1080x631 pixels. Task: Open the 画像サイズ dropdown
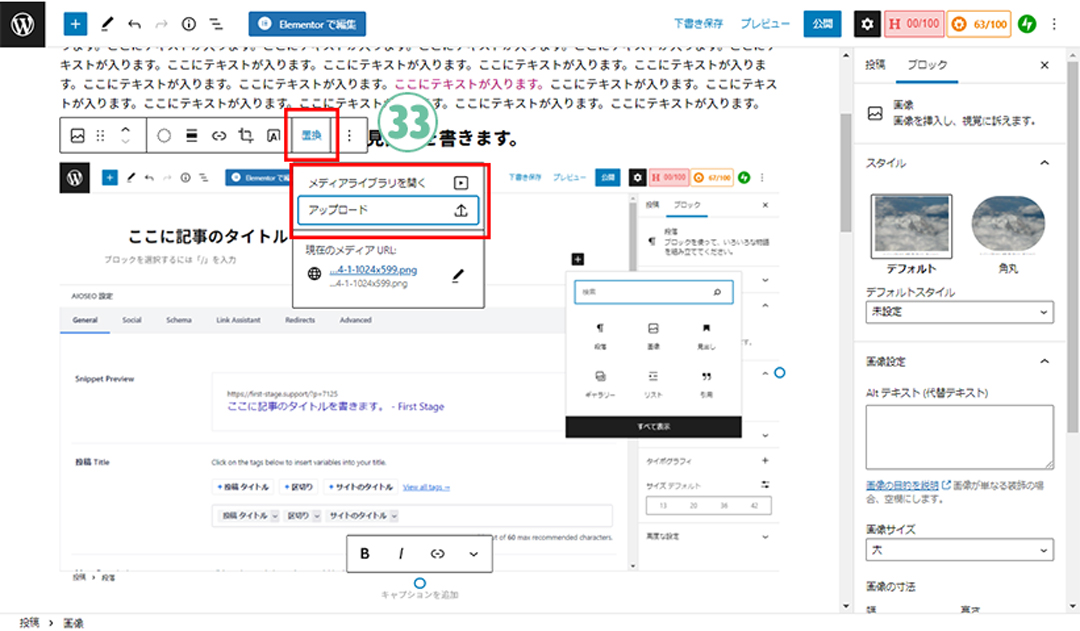[x=959, y=550]
